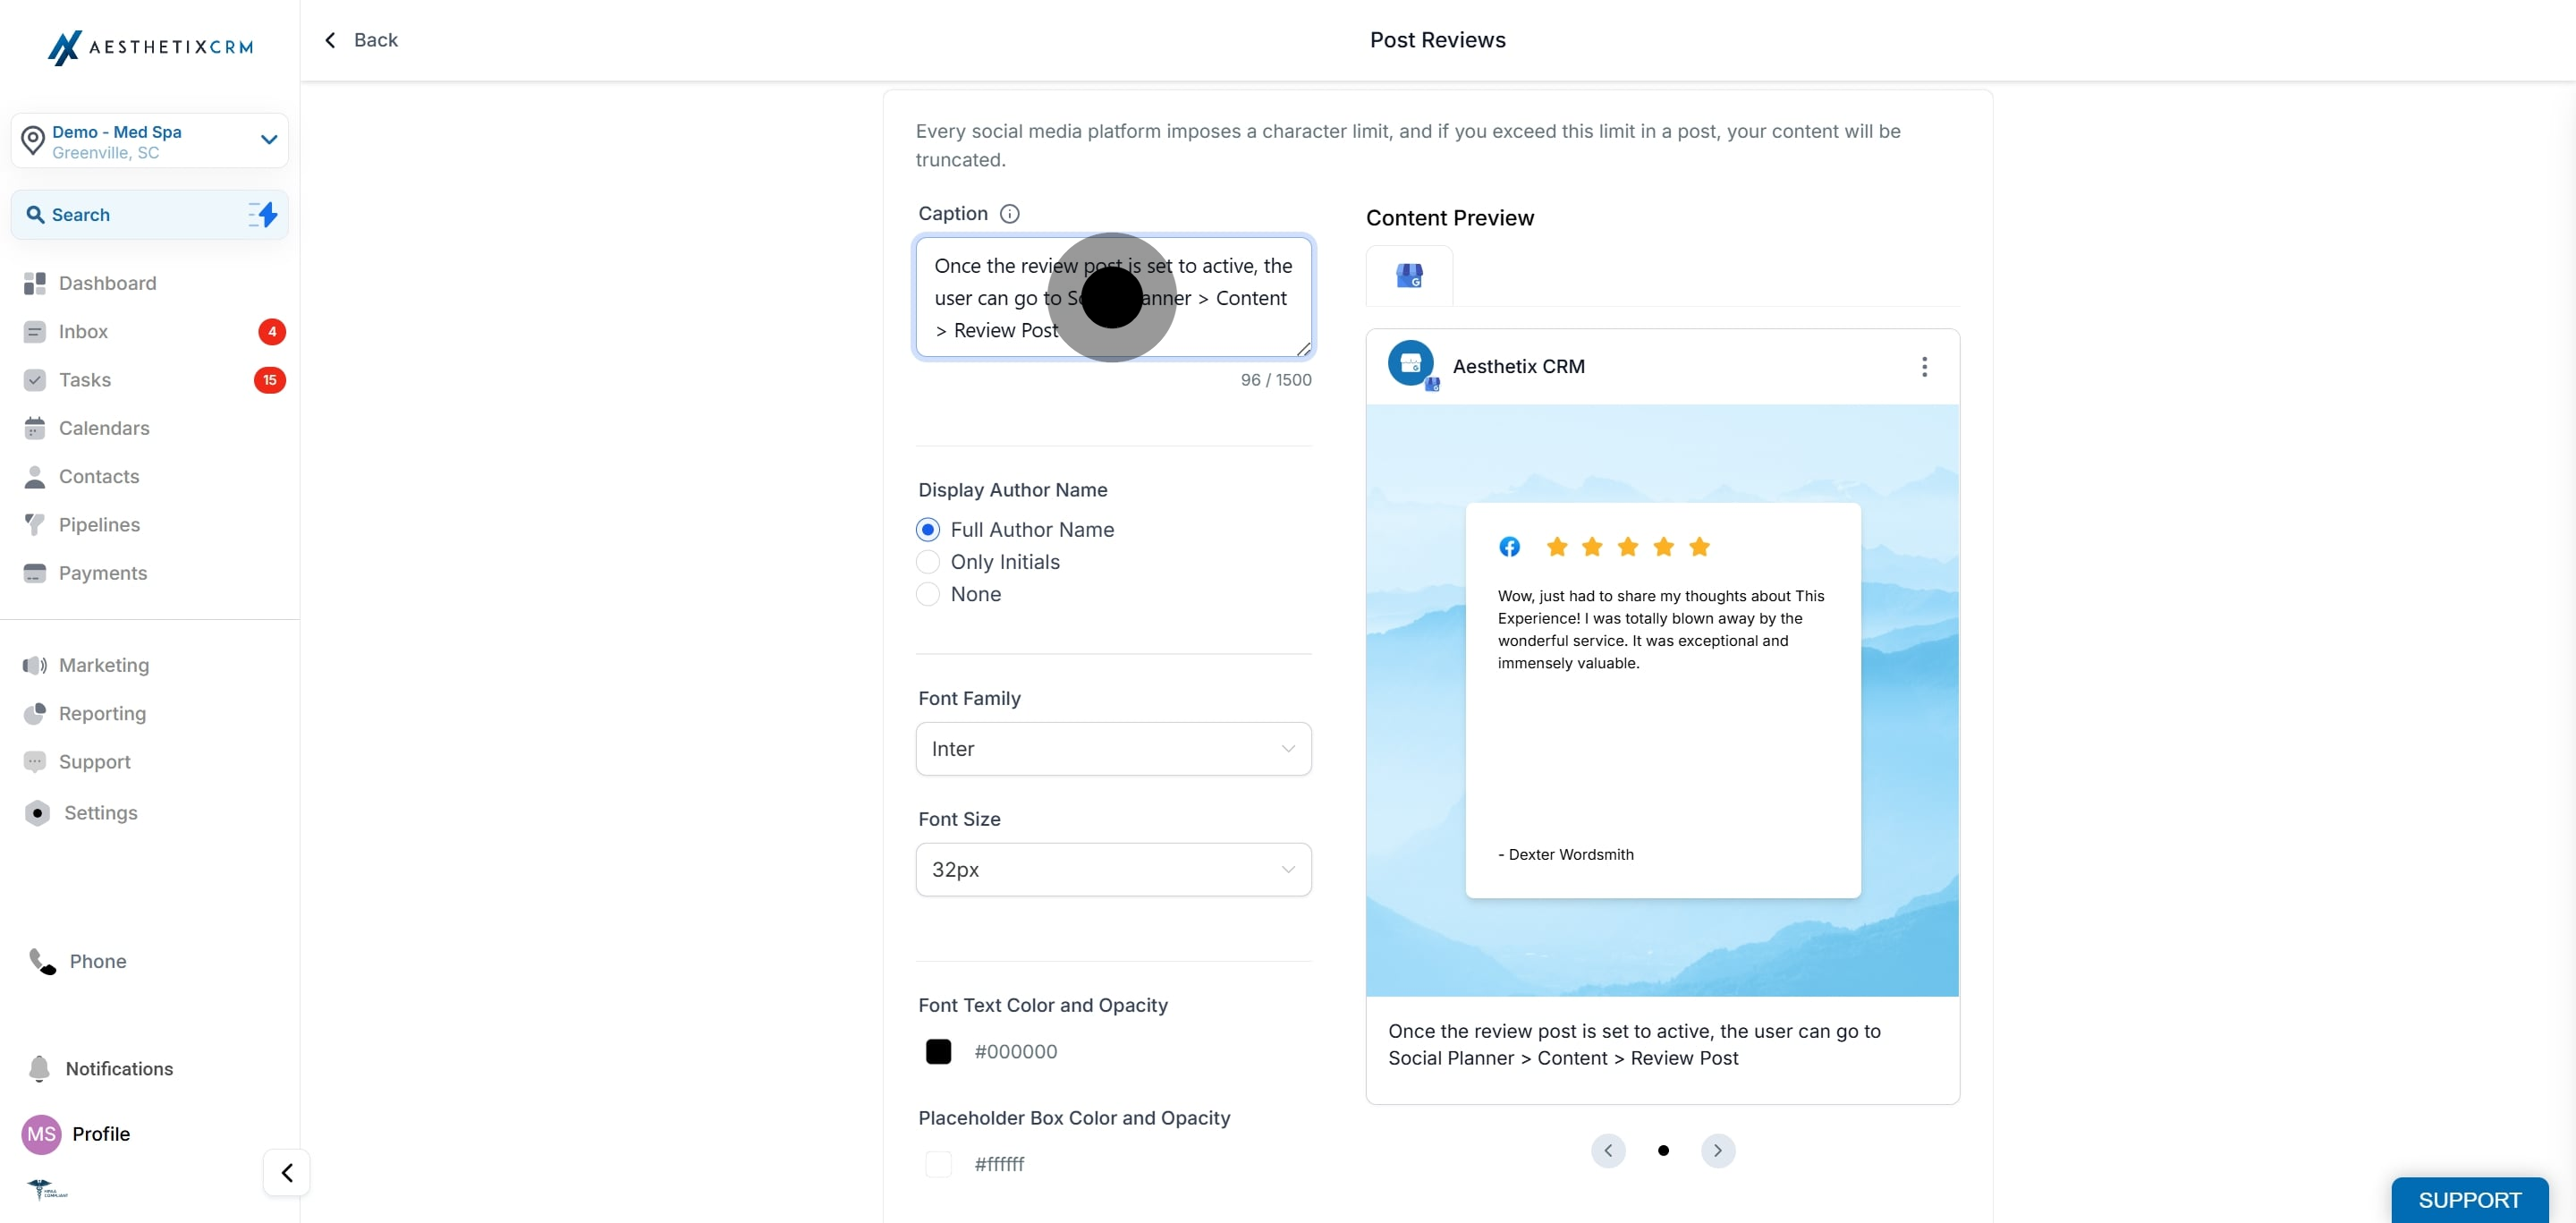
Task: Select the Google Business preview tab icon
Action: [x=1409, y=276]
